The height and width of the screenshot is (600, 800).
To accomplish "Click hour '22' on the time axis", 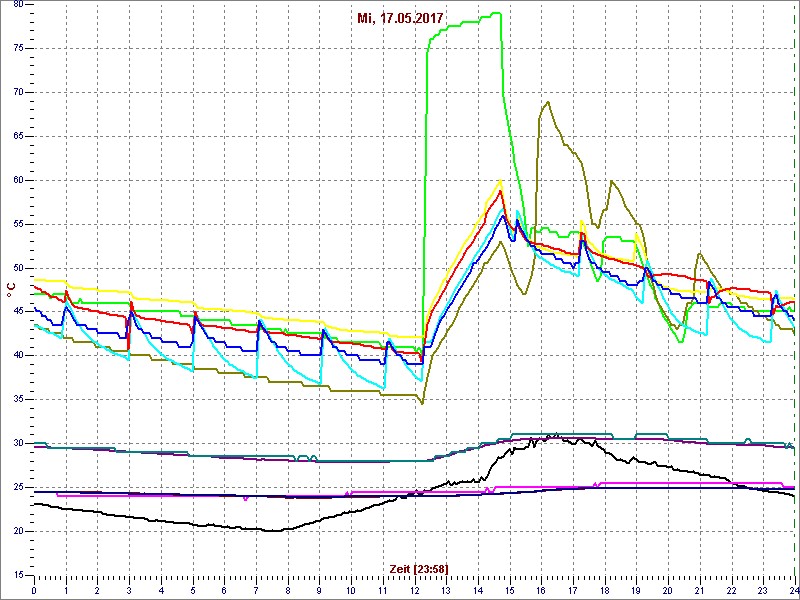I will point(732,590).
